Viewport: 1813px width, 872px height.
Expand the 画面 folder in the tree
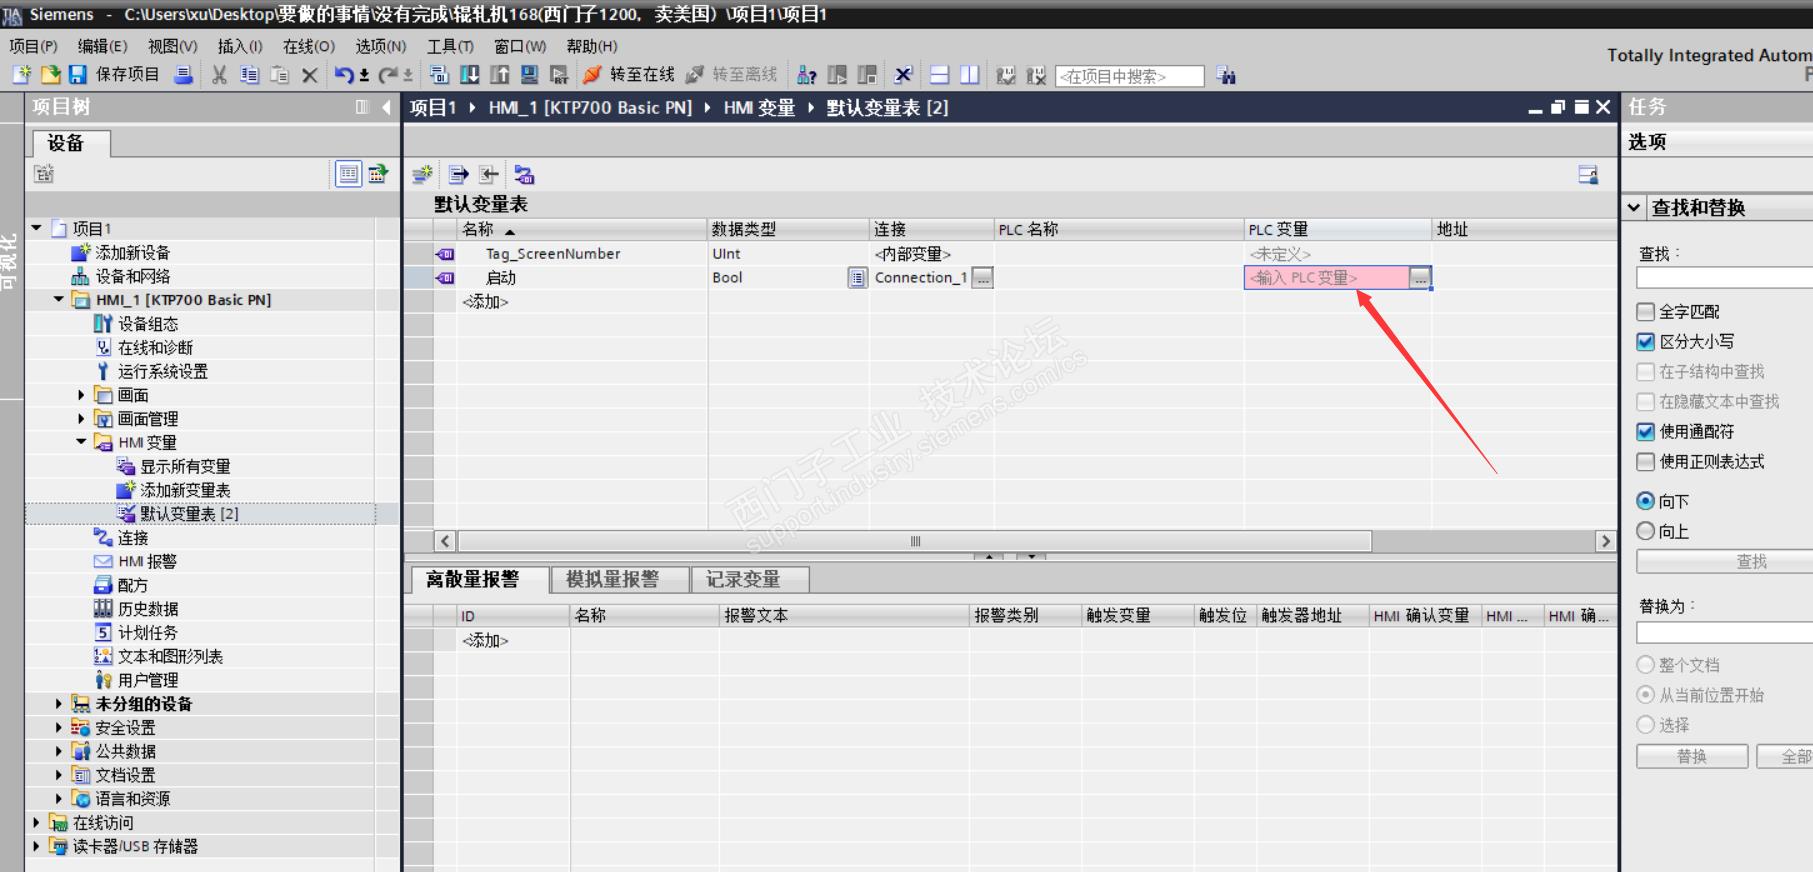click(81, 395)
